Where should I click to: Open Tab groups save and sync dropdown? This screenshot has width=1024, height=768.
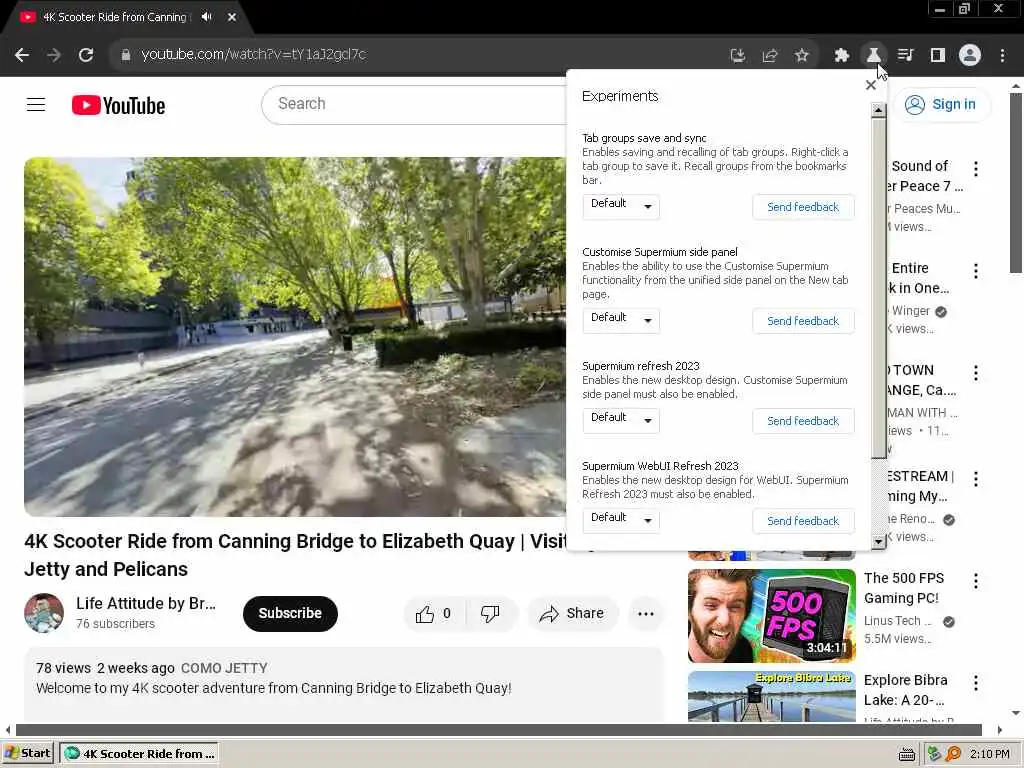[x=621, y=206]
